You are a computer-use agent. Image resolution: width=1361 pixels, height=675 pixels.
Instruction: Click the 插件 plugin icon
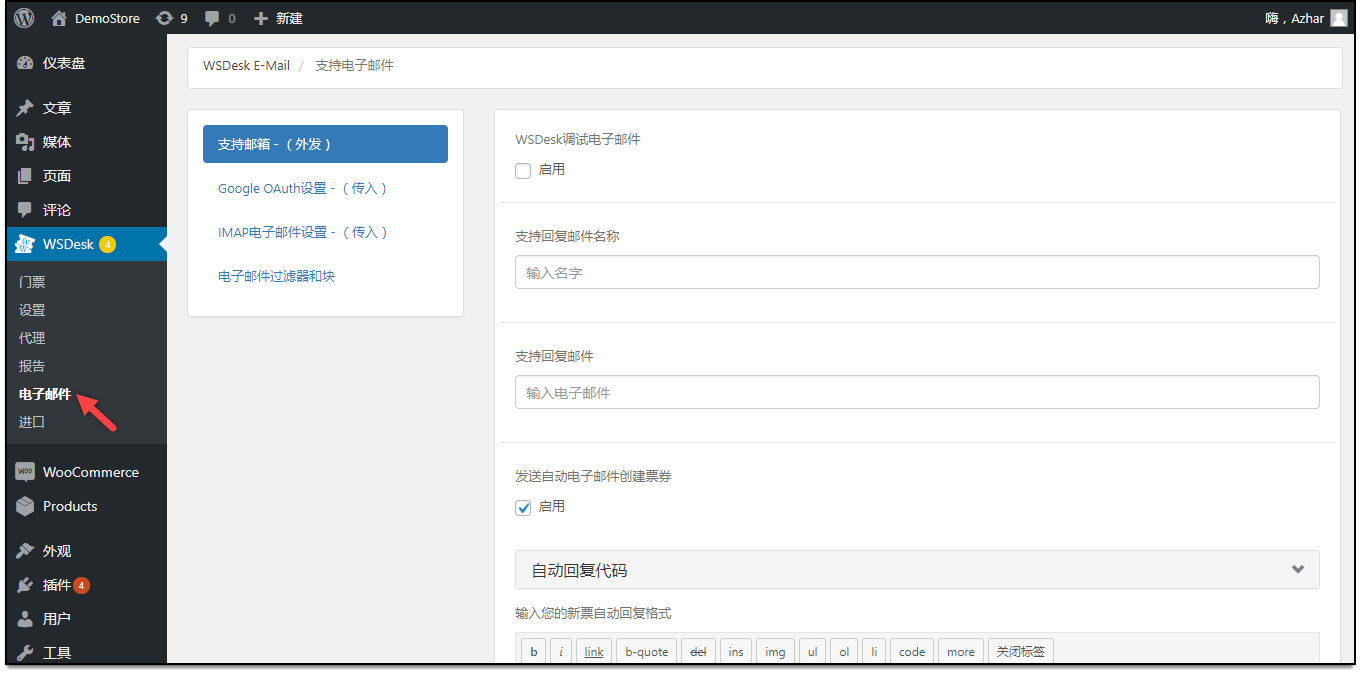26,585
